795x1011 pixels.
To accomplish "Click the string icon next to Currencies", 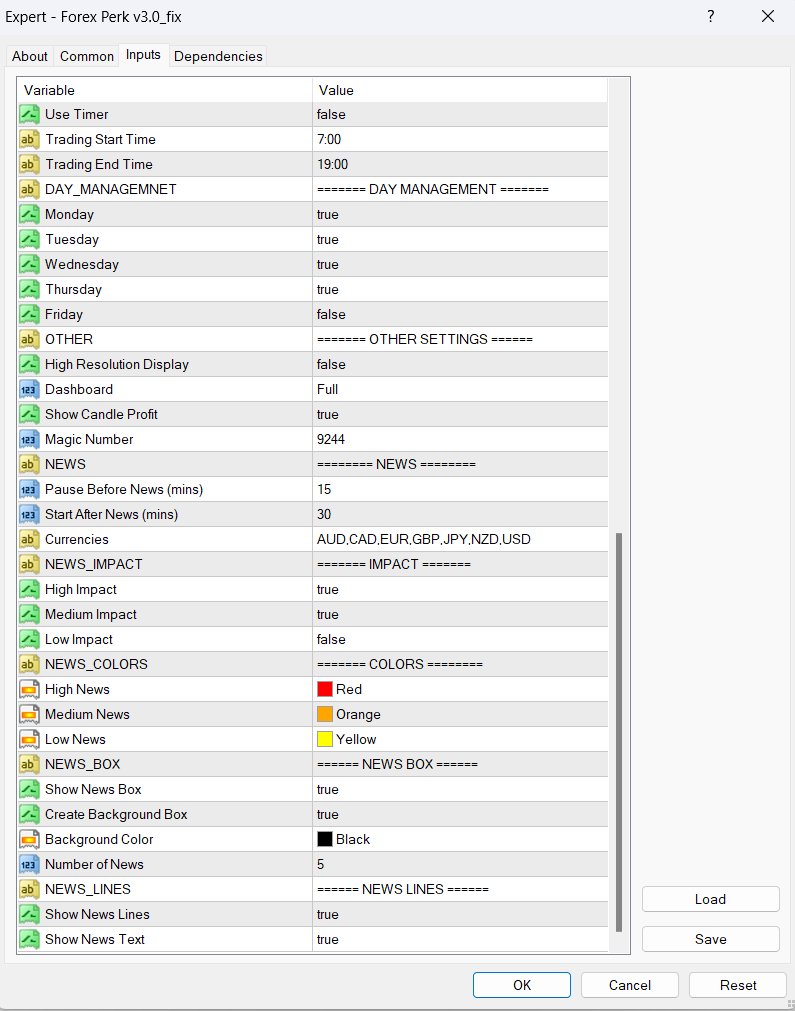I will pyautogui.click(x=30, y=539).
